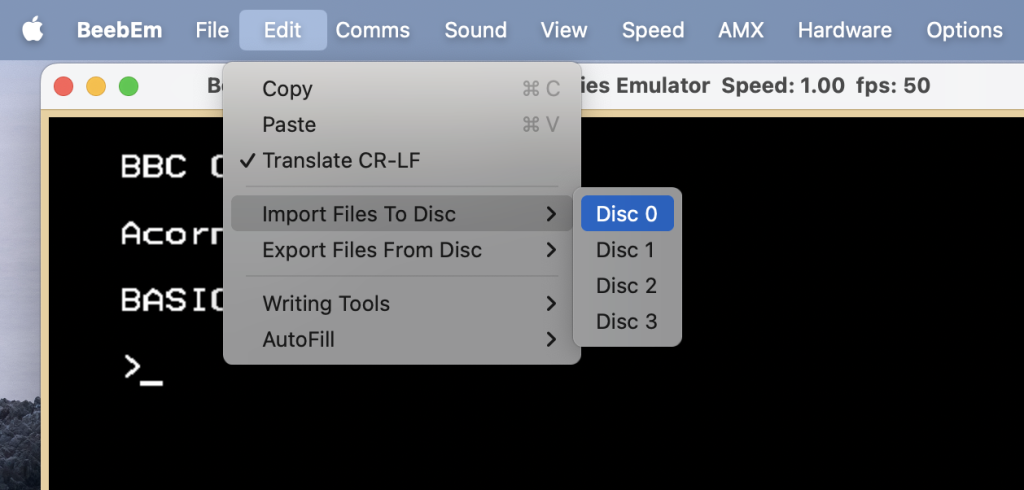The width and height of the screenshot is (1024, 490).
Task: Expand the Import Files To Disc submenu arrow
Action: point(551,214)
